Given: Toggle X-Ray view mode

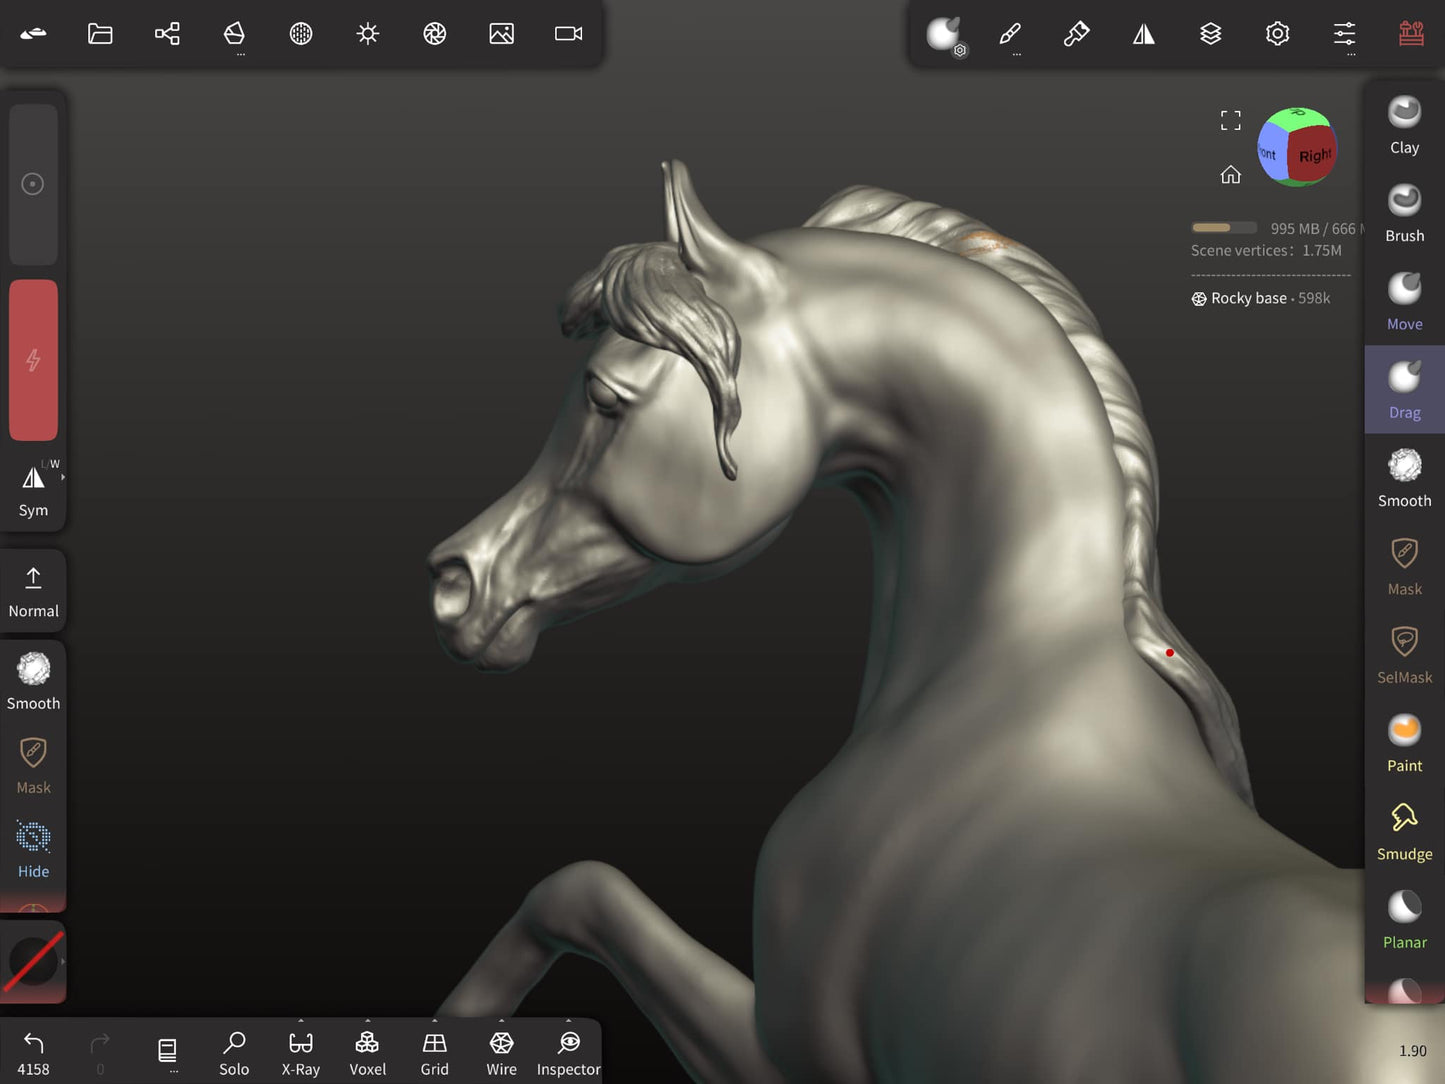Looking at the screenshot, I should tap(300, 1052).
